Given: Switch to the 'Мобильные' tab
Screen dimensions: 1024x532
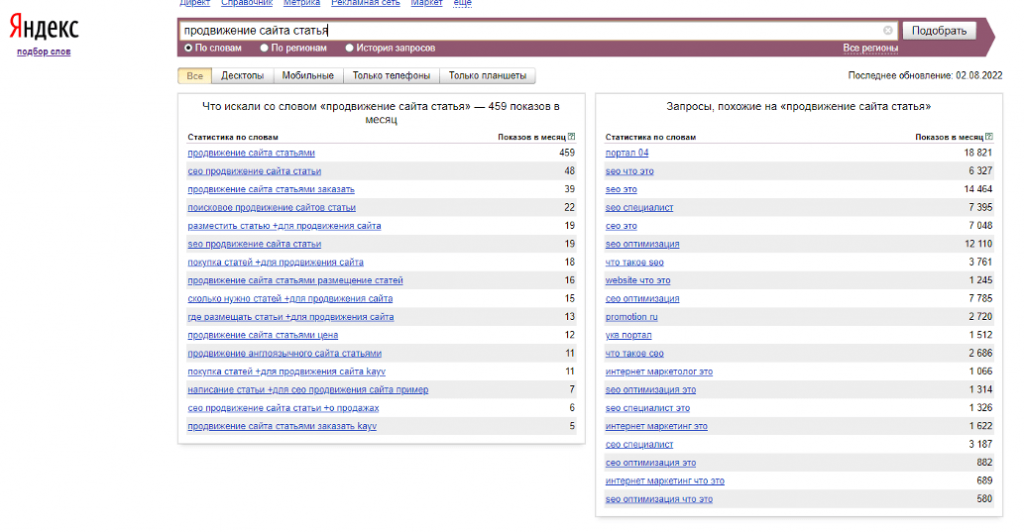Looking at the screenshot, I should (308, 76).
